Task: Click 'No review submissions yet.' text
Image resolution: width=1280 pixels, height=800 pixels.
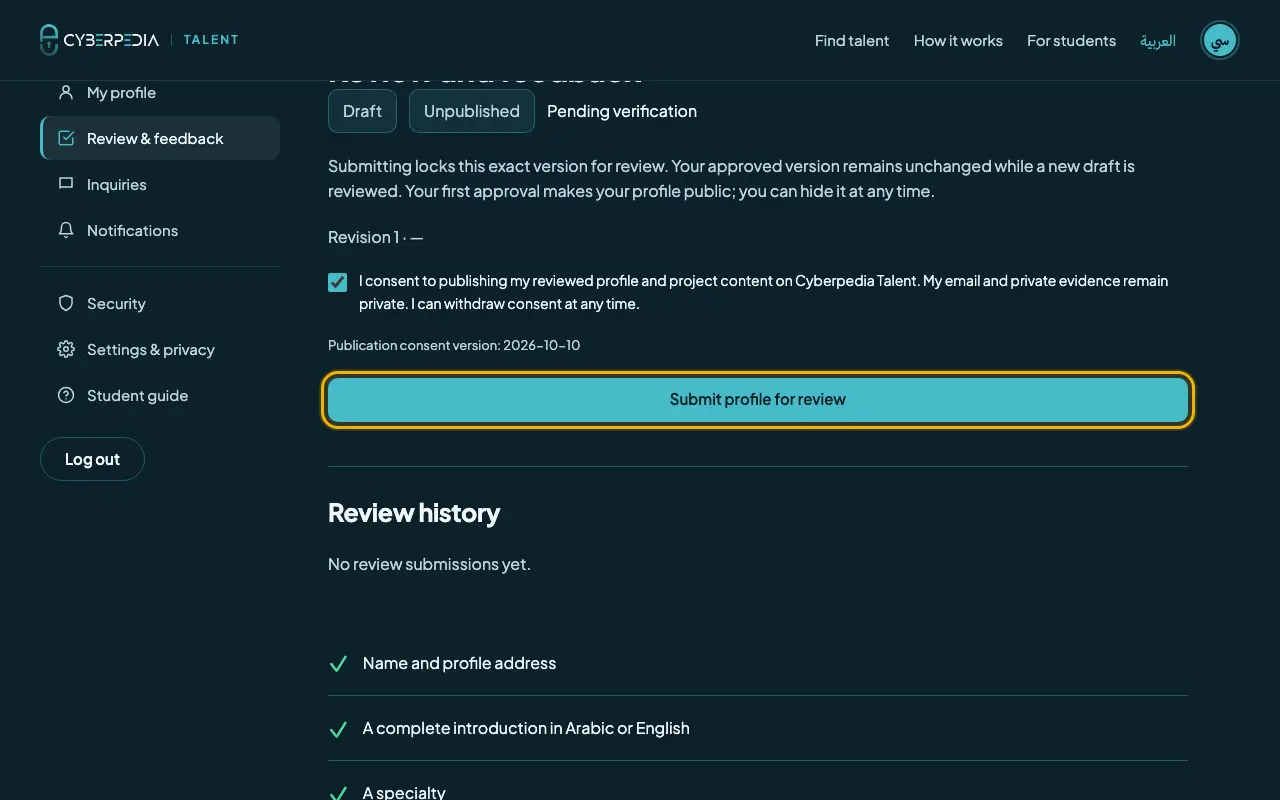Action: pos(429,564)
